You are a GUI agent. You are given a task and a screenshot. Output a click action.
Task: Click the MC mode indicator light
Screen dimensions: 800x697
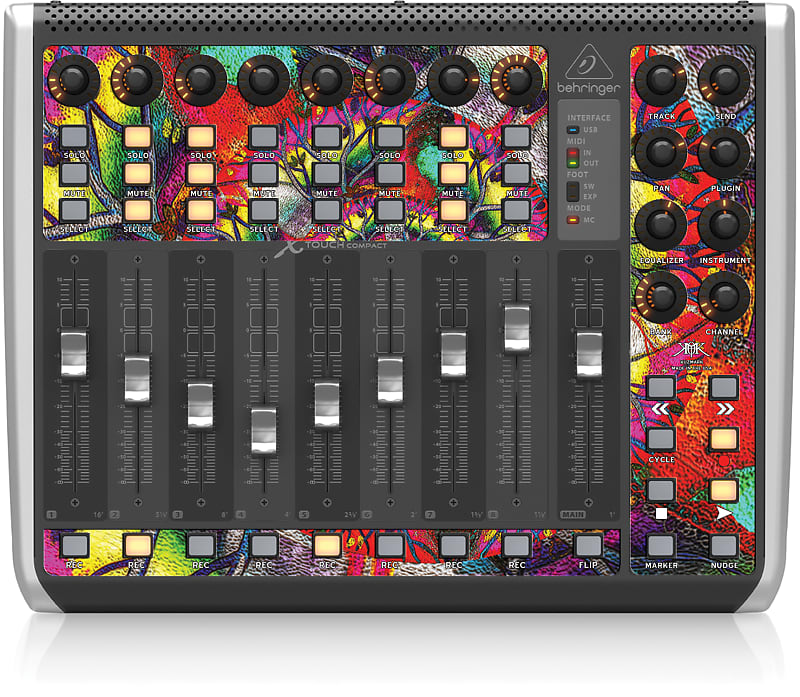click(x=571, y=219)
